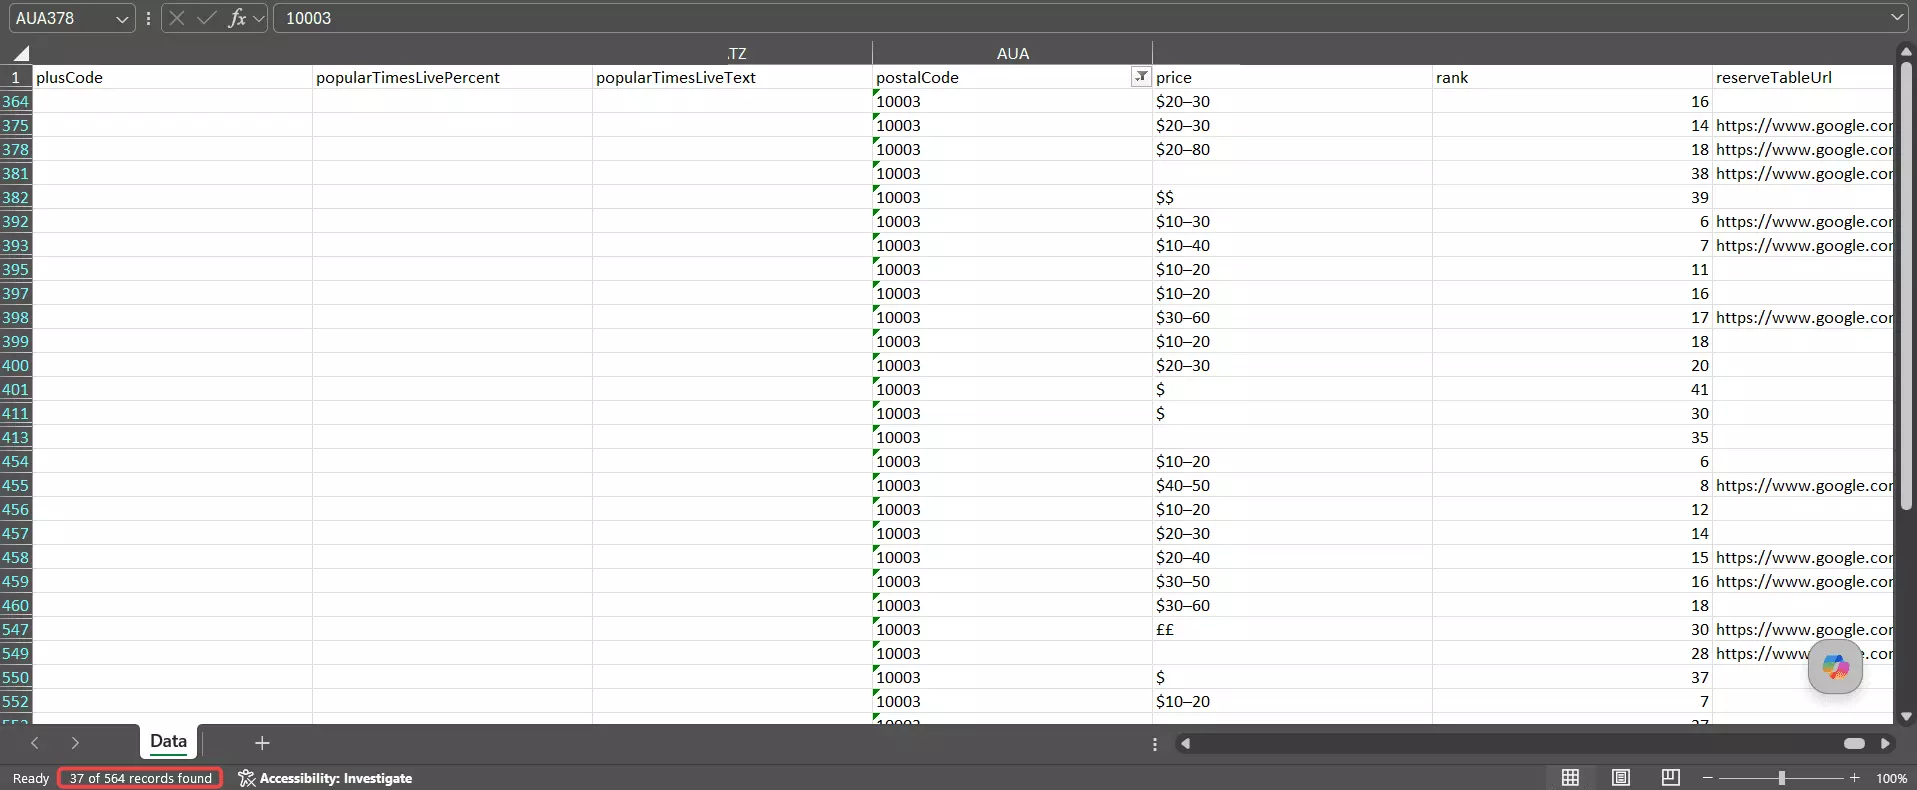Switch to Normal view icon
The image size is (1917, 790).
1570,778
